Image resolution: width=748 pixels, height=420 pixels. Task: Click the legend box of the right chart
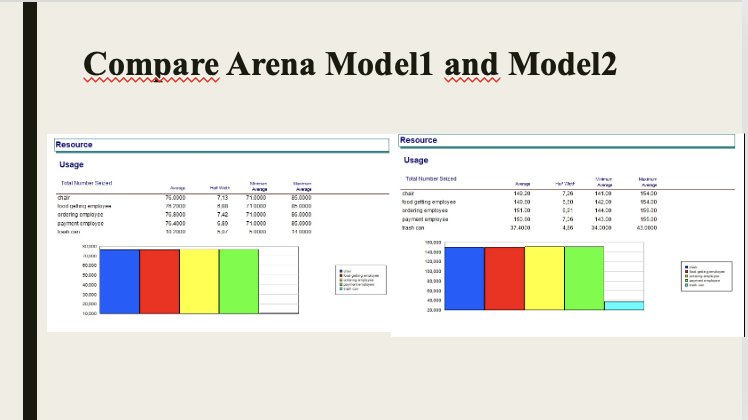click(x=706, y=276)
